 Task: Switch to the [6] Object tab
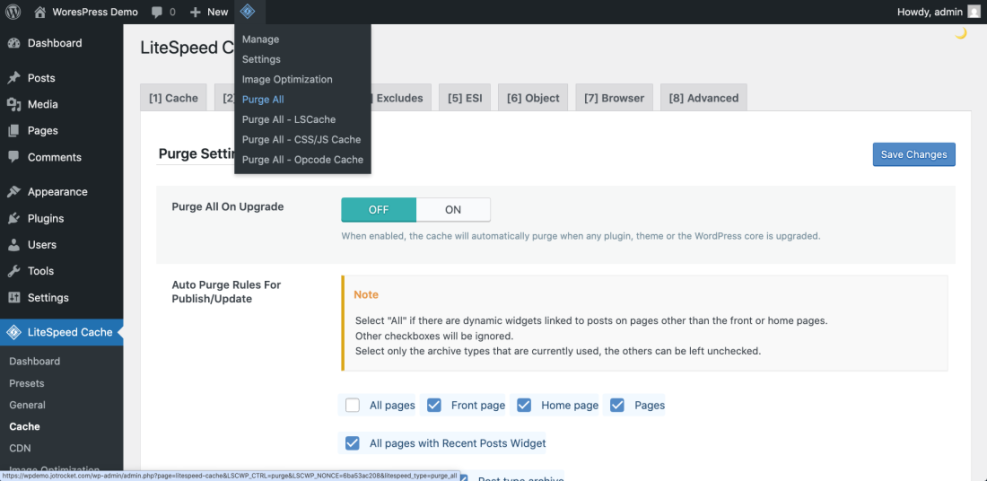coord(533,98)
